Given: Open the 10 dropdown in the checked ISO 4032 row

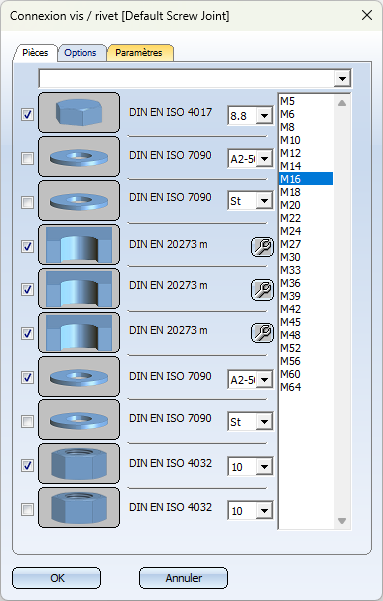Looking at the screenshot, I should pyautogui.click(x=265, y=467).
